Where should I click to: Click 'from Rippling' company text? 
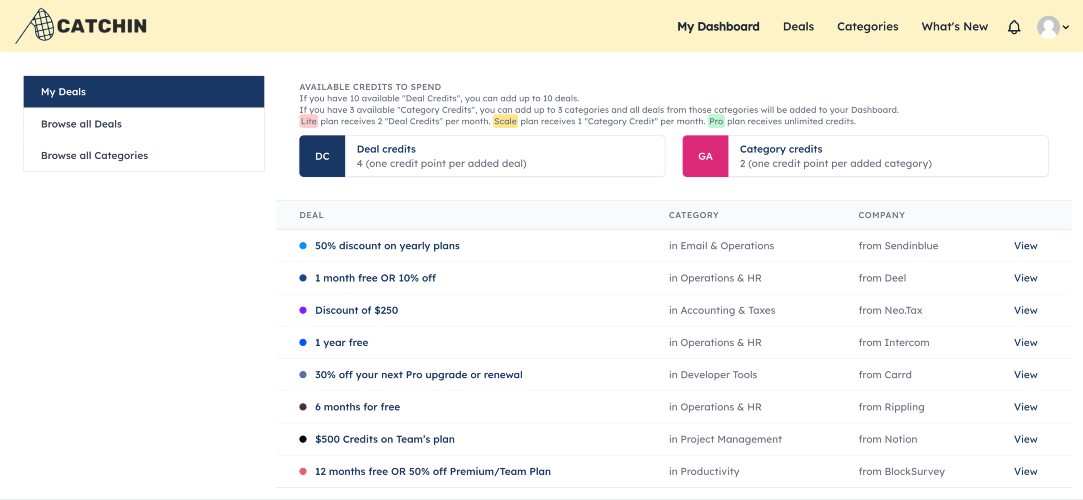click(x=891, y=407)
